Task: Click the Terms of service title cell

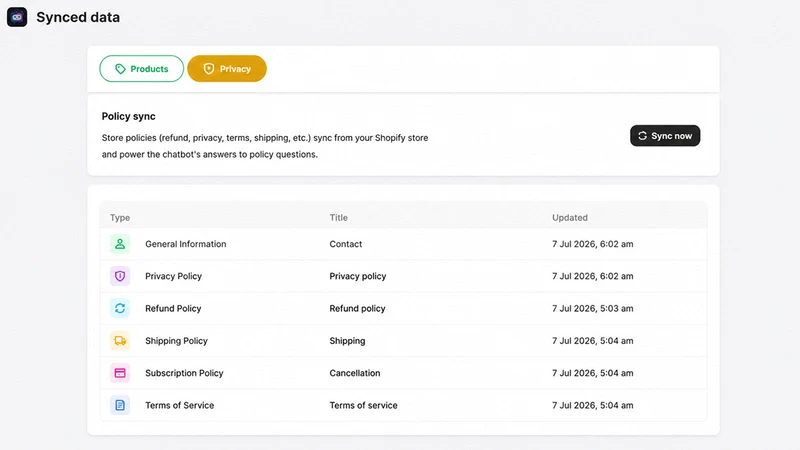Action: (x=363, y=405)
